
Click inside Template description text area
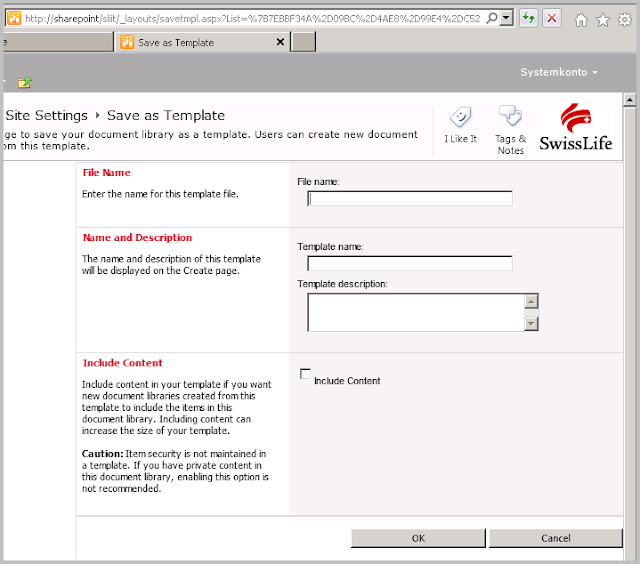(x=416, y=312)
